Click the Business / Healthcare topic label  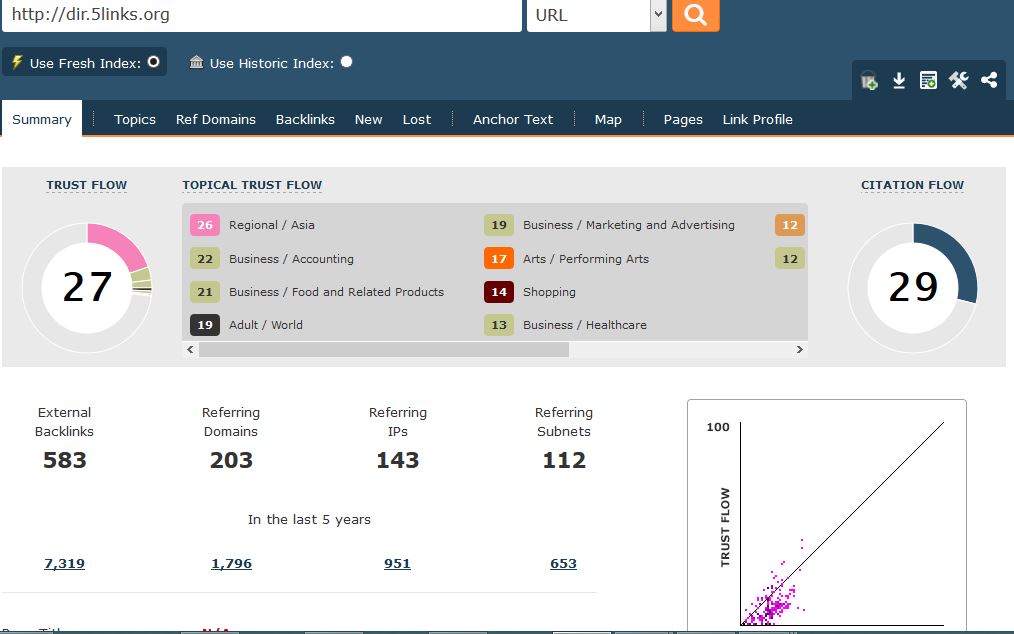point(585,325)
